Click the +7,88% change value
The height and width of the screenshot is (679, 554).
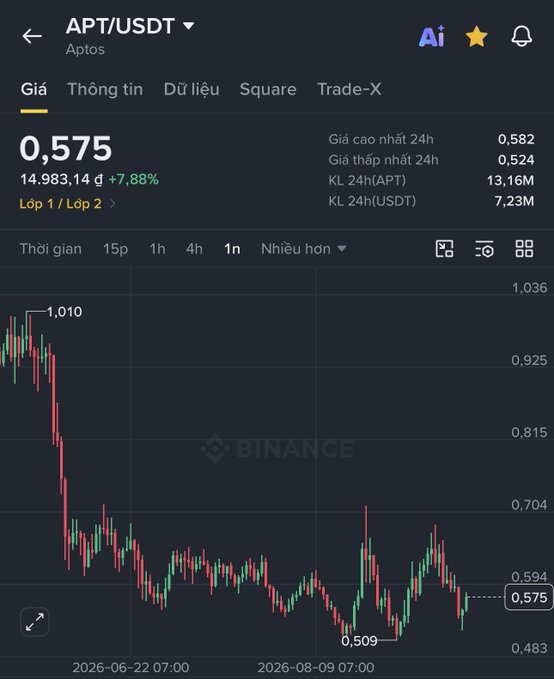click(x=133, y=179)
